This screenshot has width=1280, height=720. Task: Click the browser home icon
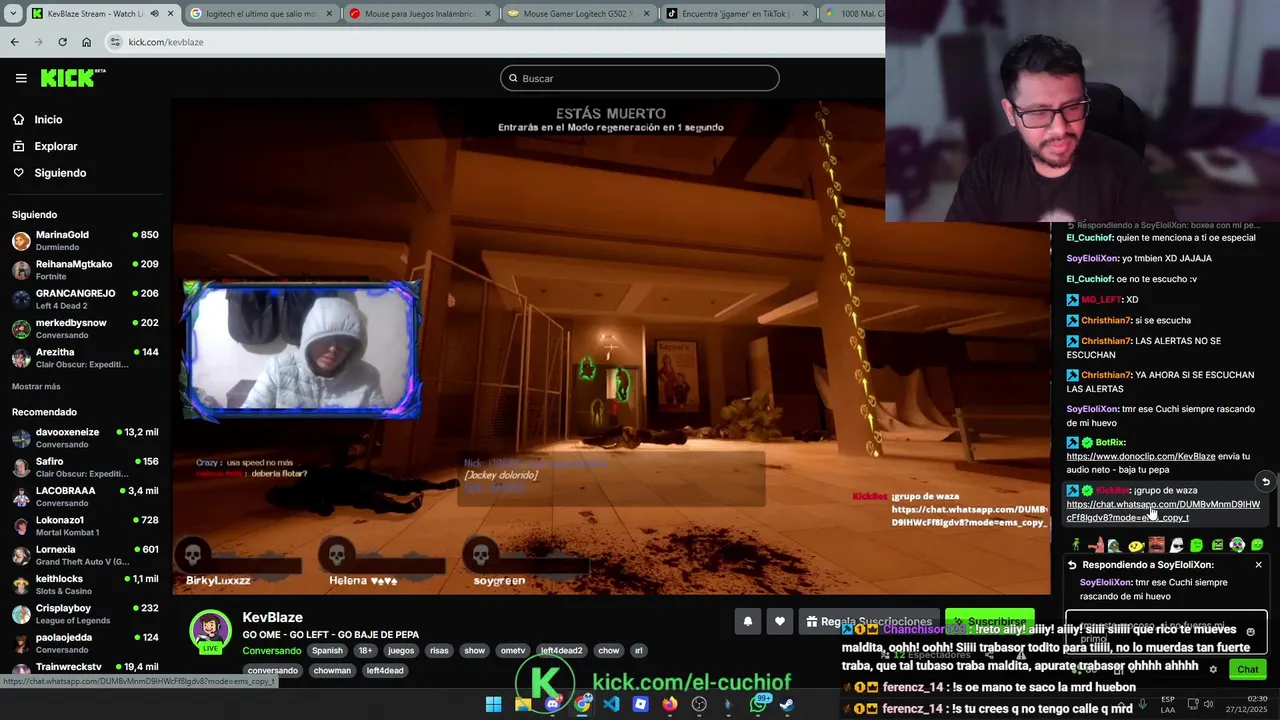(x=86, y=42)
